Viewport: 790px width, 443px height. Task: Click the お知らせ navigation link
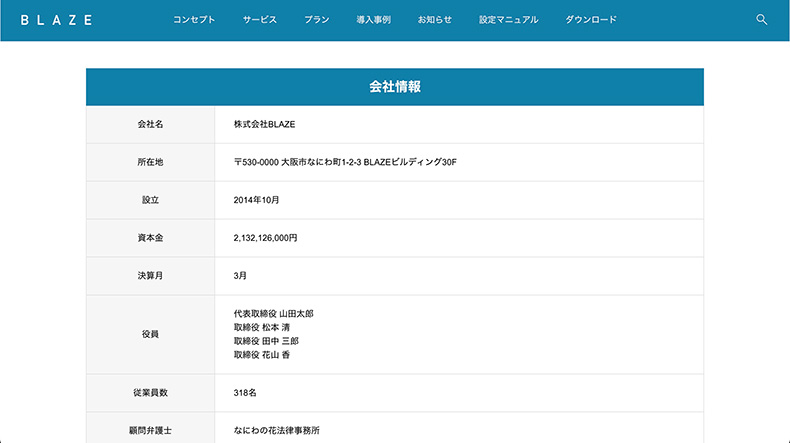(x=435, y=20)
